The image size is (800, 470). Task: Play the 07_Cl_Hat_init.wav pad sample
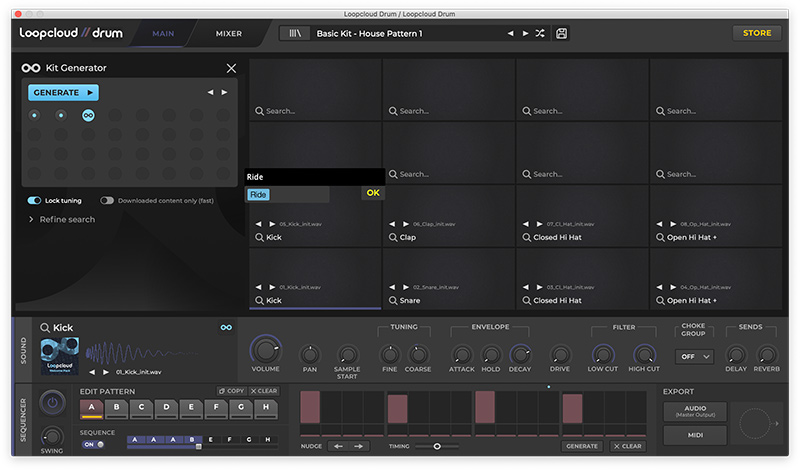tap(539, 224)
